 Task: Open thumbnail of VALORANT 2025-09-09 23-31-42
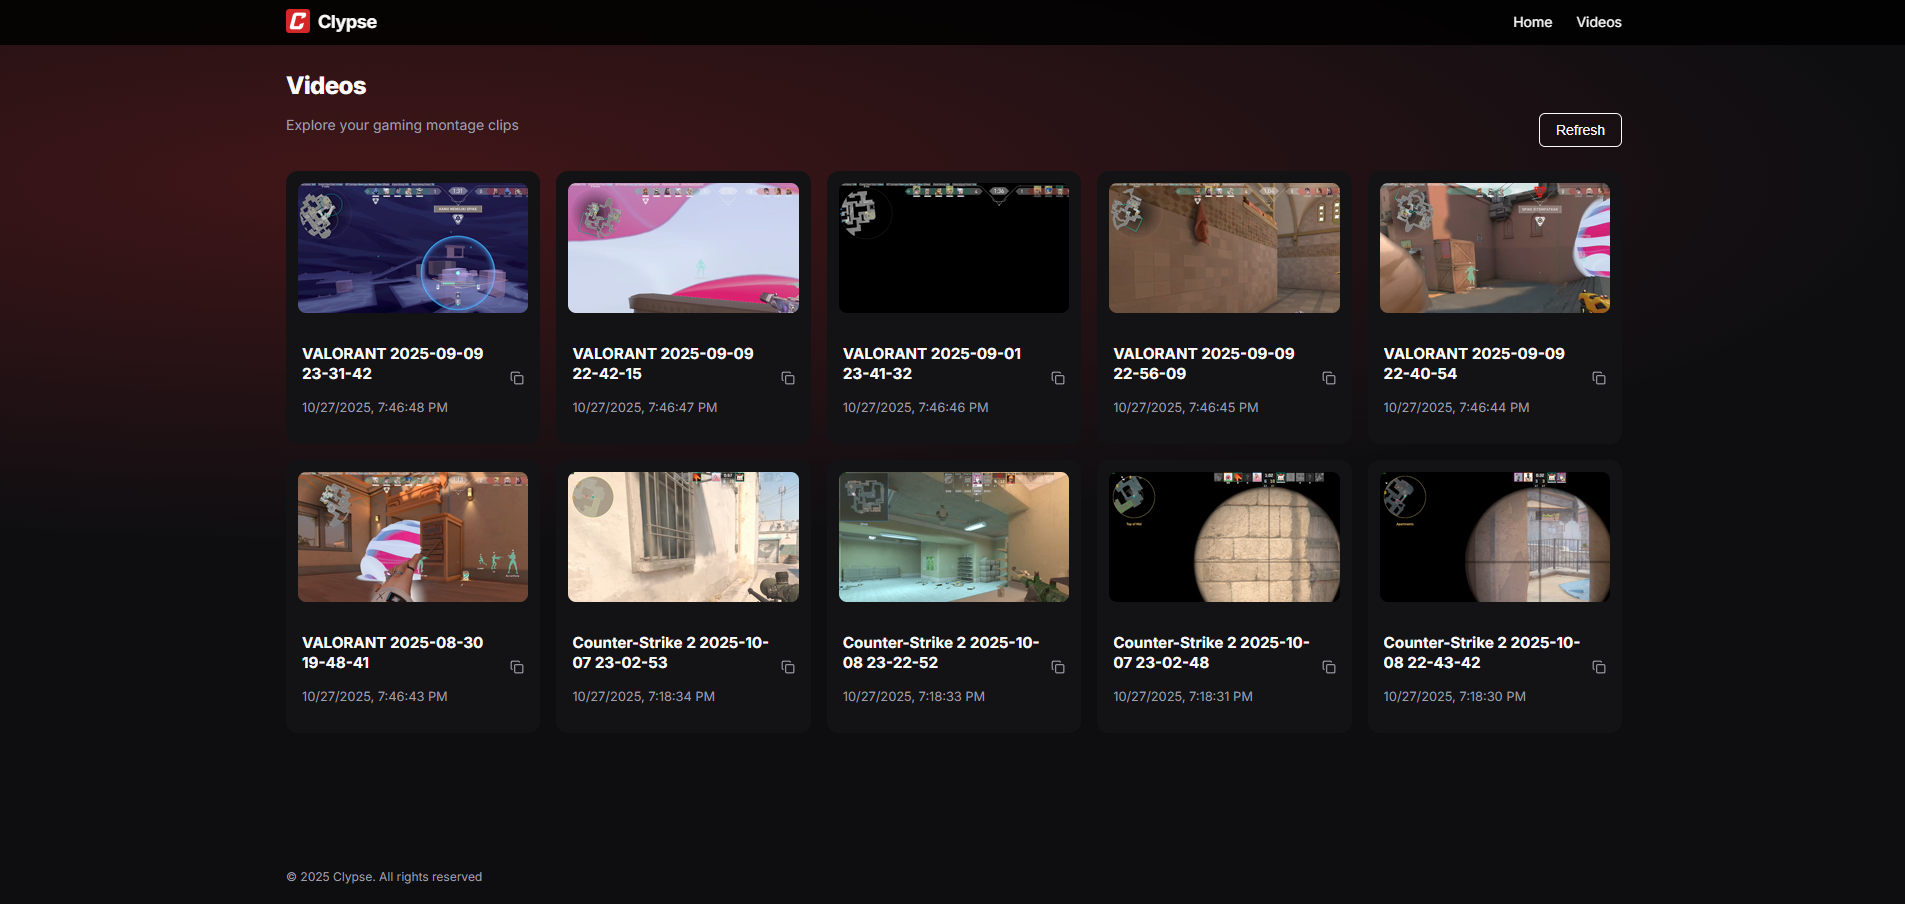tap(413, 248)
